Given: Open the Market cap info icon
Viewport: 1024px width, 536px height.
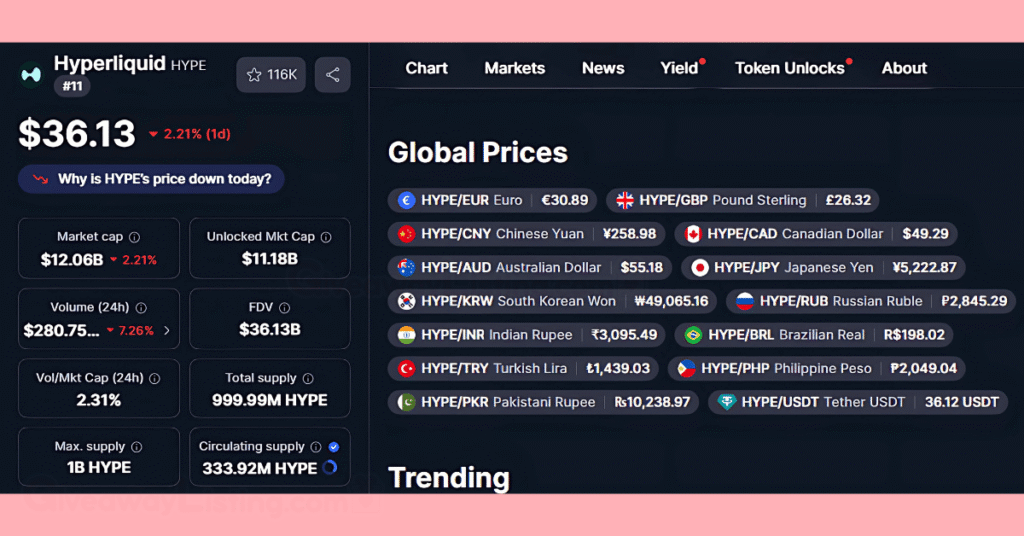Looking at the screenshot, I should tap(135, 237).
